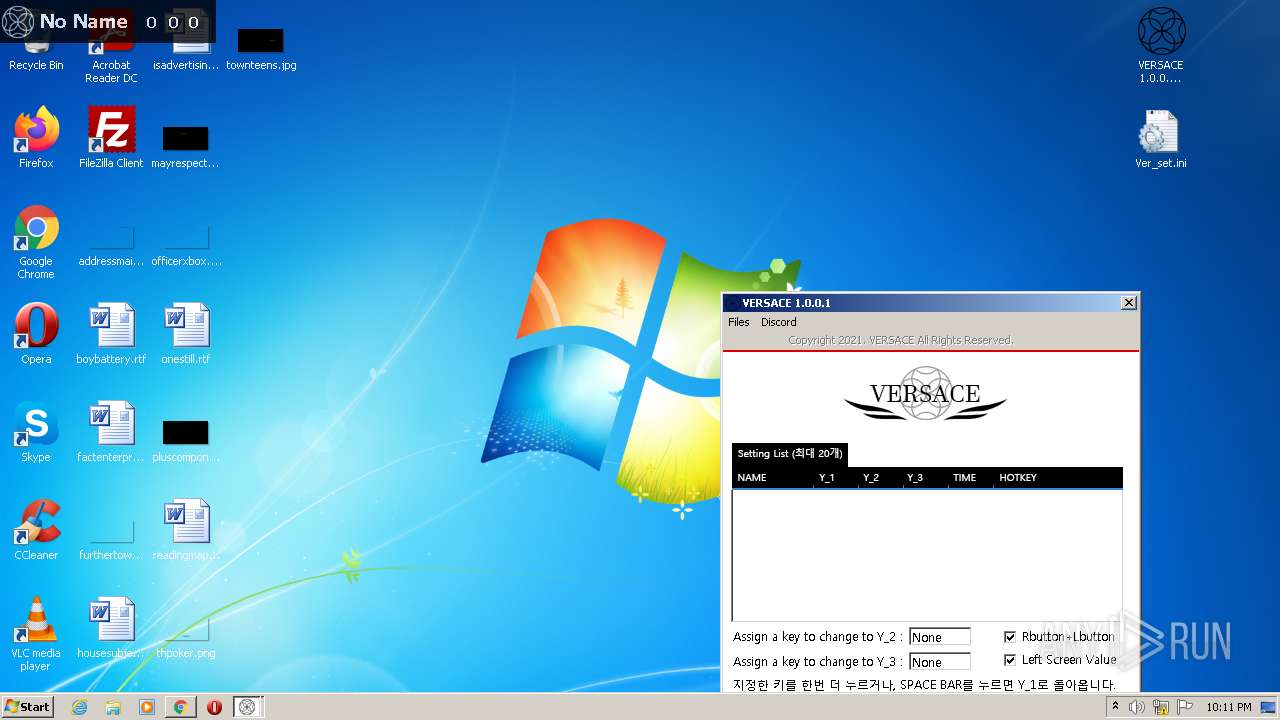The image size is (1280, 720).
Task: Open the Discord menu in VERSACE
Action: (779, 322)
